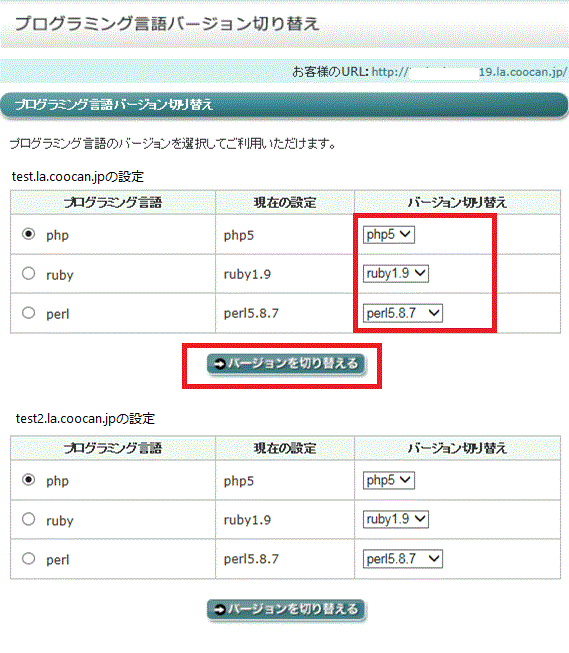
Task: Open the customer URL link ending in la.coocan.jp
Action: pos(469,72)
